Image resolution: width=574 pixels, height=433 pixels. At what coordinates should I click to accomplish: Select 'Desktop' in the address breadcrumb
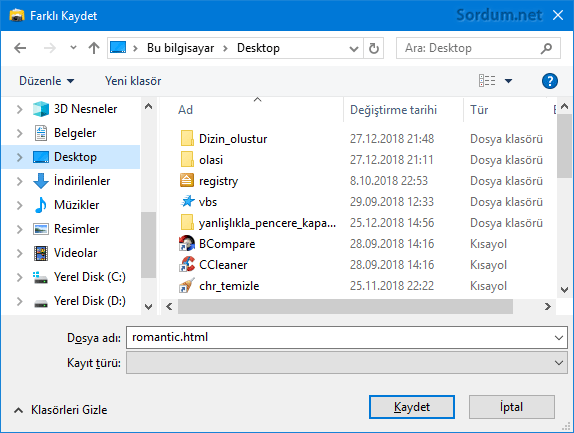click(258, 48)
